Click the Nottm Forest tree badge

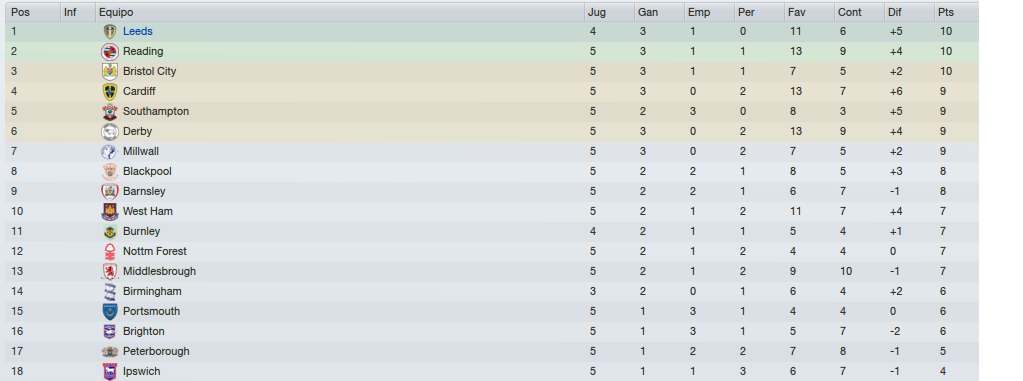[110, 251]
